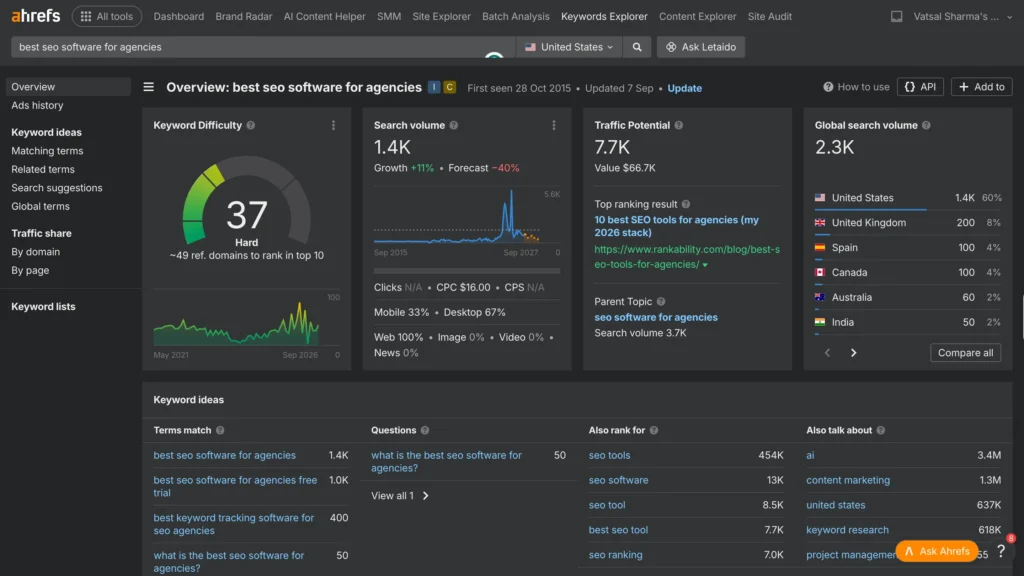Click the Ask Letaido button
Image resolution: width=1024 pixels, height=576 pixels.
(x=701, y=47)
